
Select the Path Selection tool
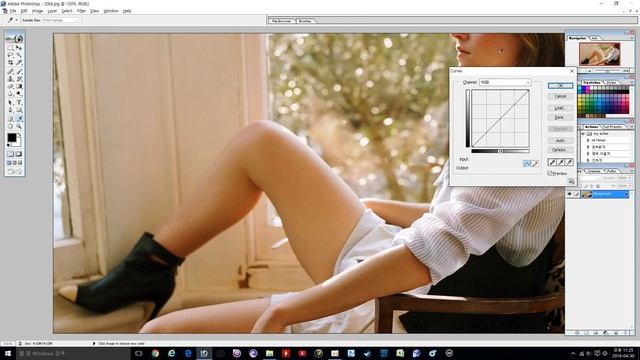[x=11, y=103]
